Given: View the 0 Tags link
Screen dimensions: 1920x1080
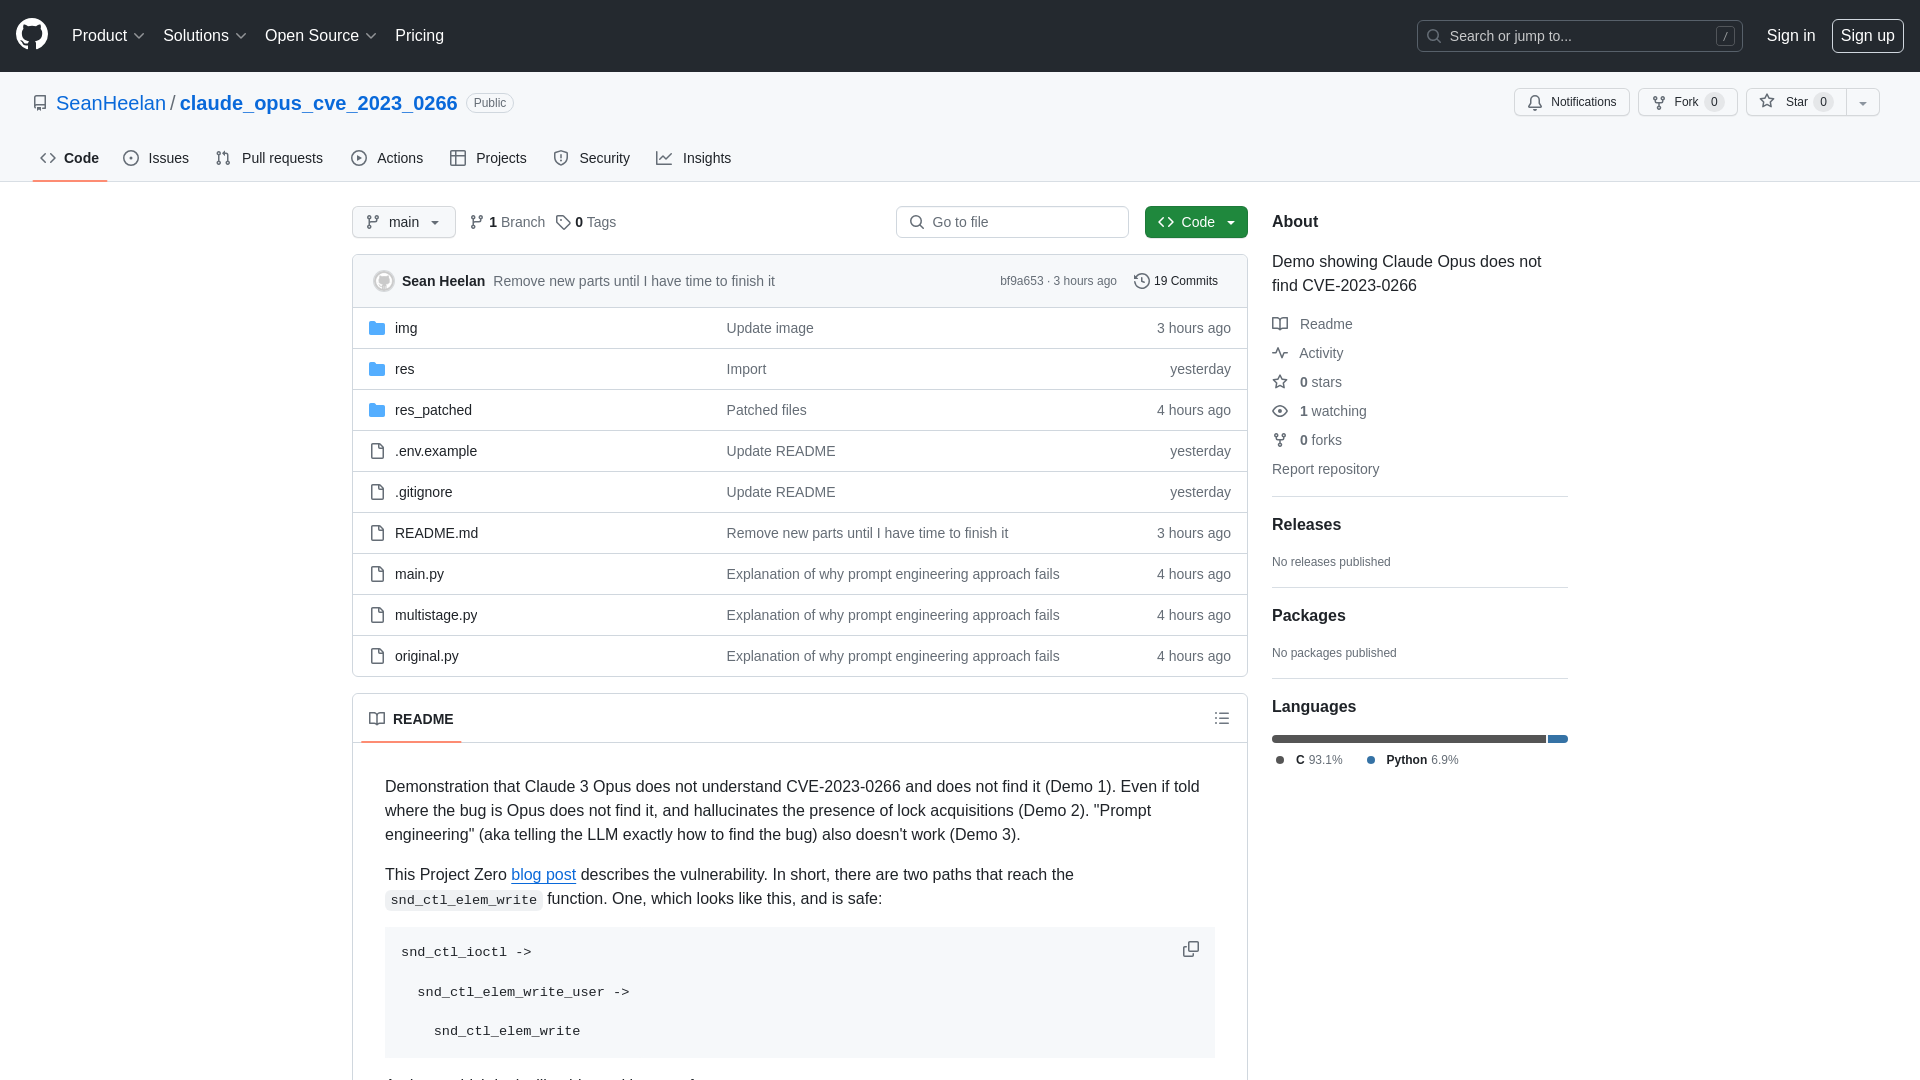Looking at the screenshot, I should 586,222.
